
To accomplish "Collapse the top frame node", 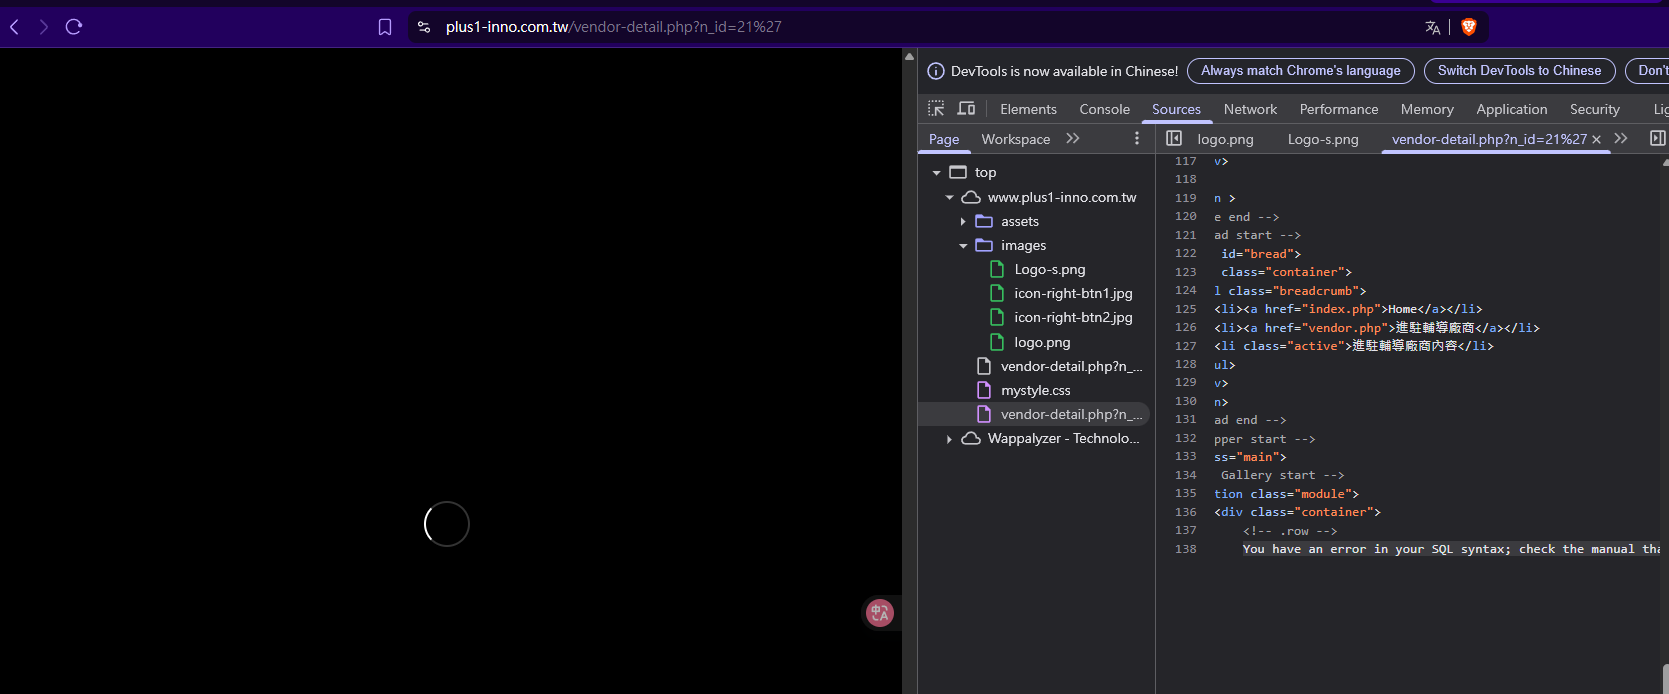I will coord(936,173).
